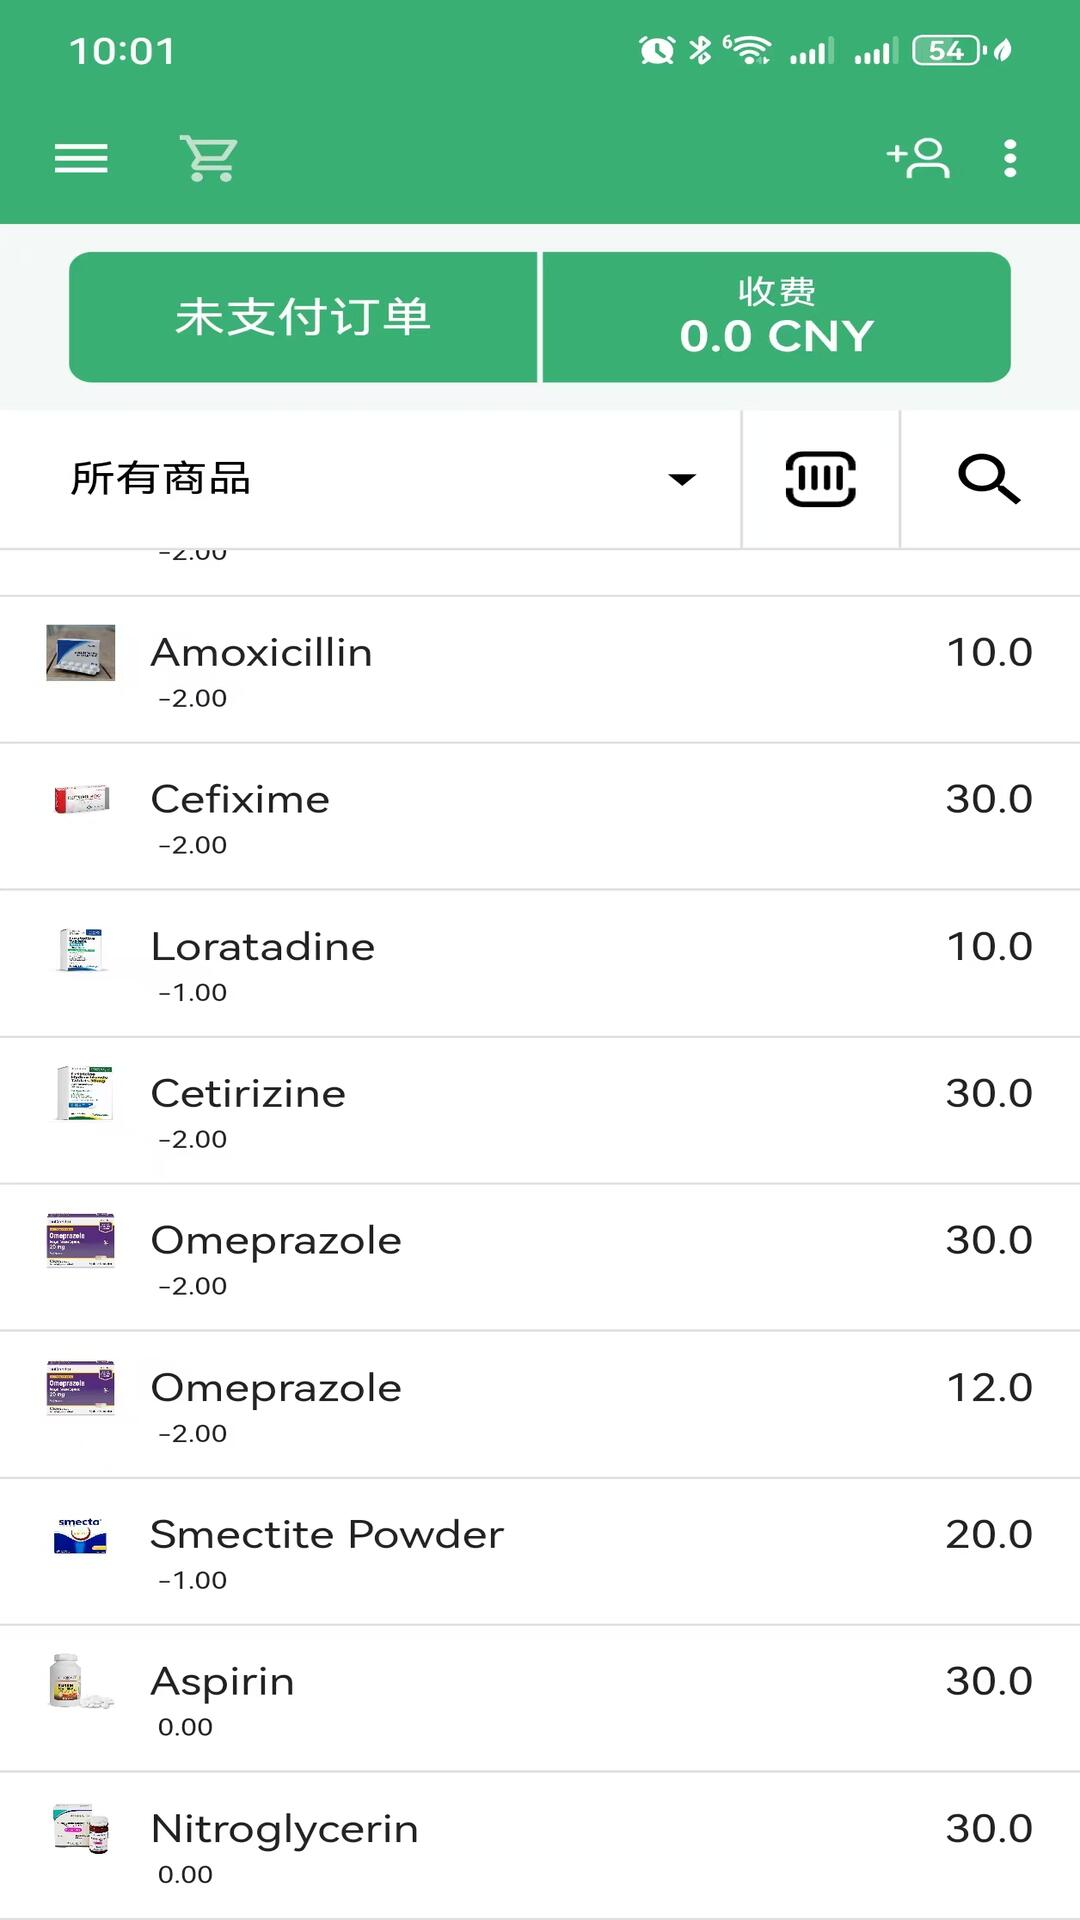Select the Amoxicillin product thumbnail
The width and height of the screenshot is (1080, 1920).
point(81,653)
